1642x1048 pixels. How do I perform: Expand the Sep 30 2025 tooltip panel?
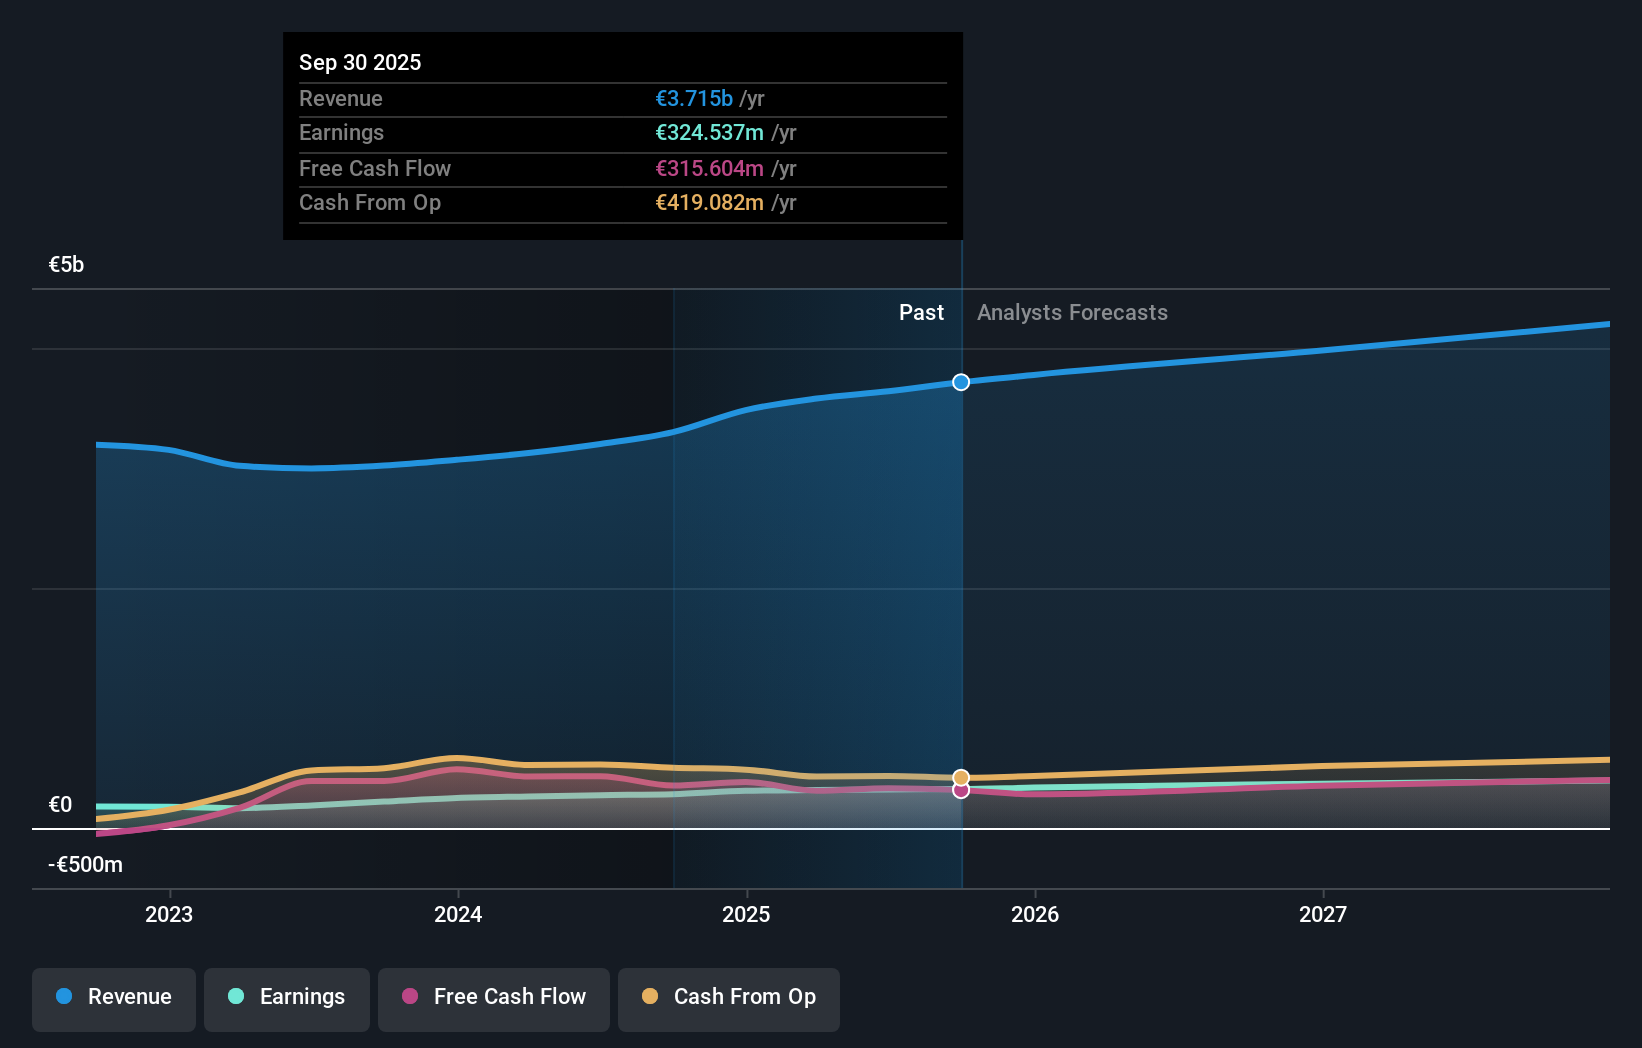click(x=622, y=62)
